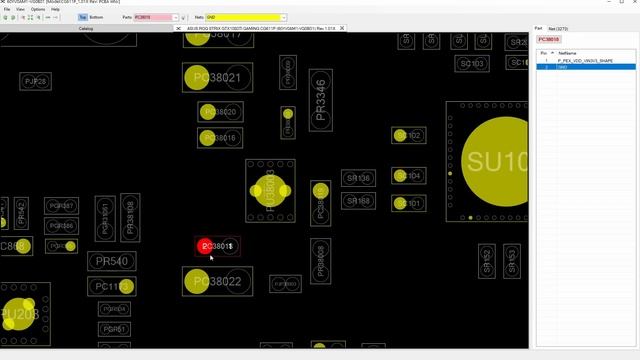Click the four-arrows fit-to-view toolbar icon

pos(30,18)
